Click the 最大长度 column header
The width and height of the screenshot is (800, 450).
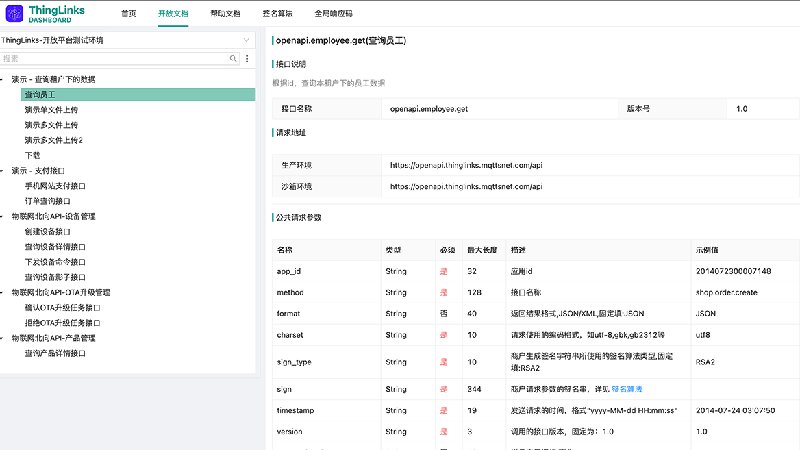coord(482,249)
